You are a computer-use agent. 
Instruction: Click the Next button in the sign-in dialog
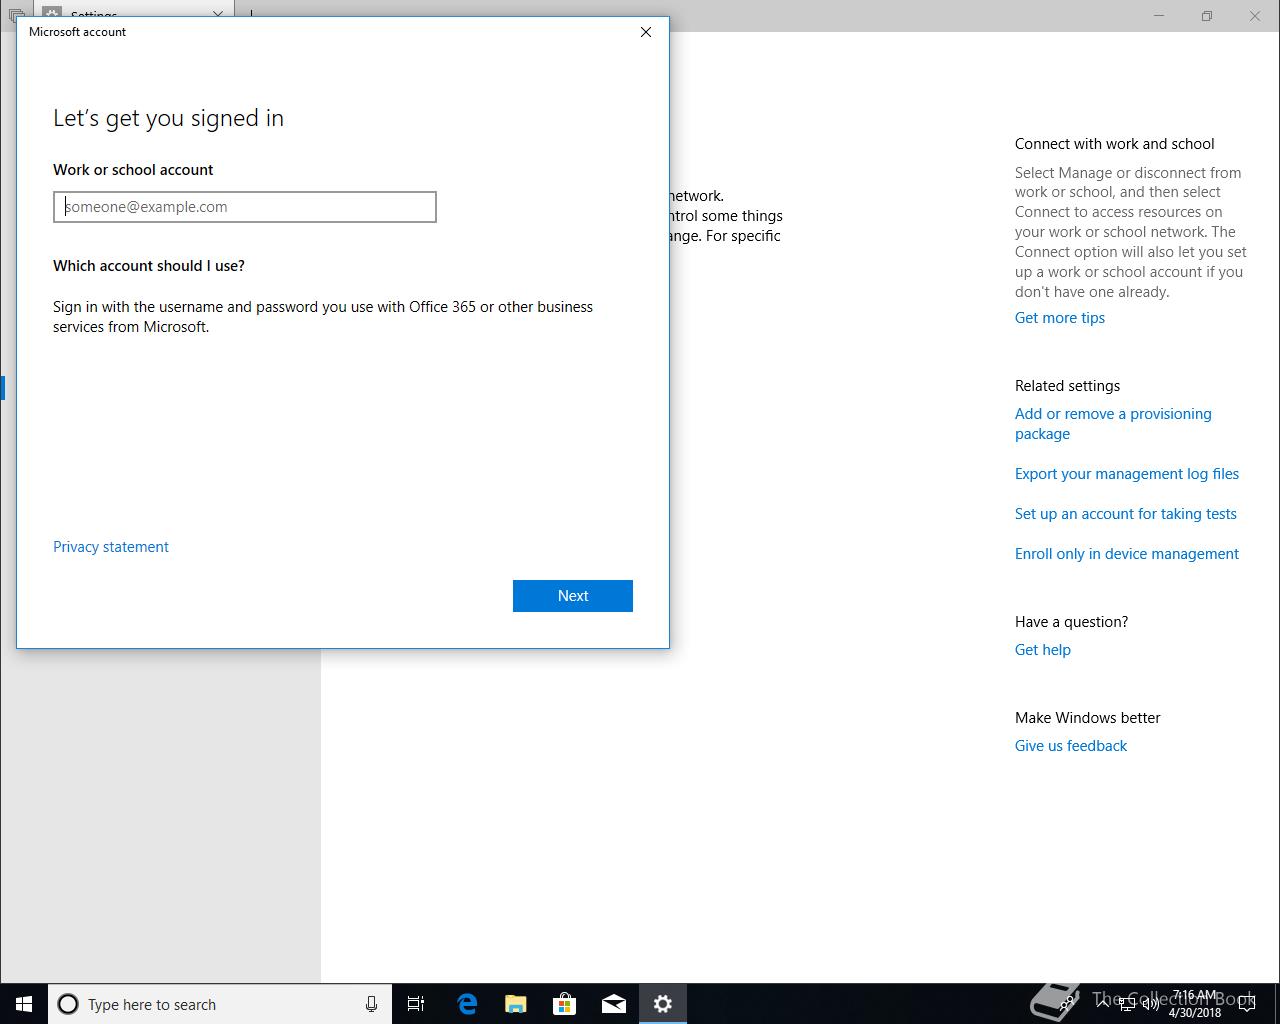coord(573,596)
